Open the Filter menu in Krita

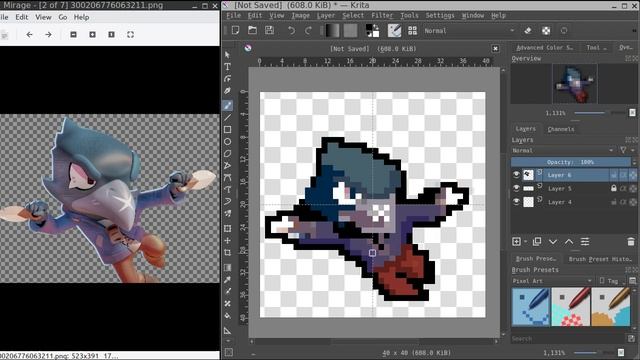[x=382, y=16]
